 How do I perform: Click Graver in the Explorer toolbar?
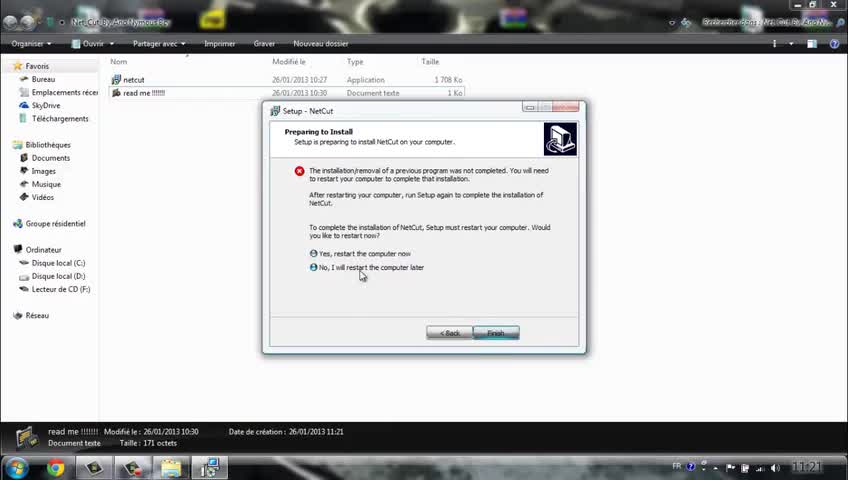264,44
